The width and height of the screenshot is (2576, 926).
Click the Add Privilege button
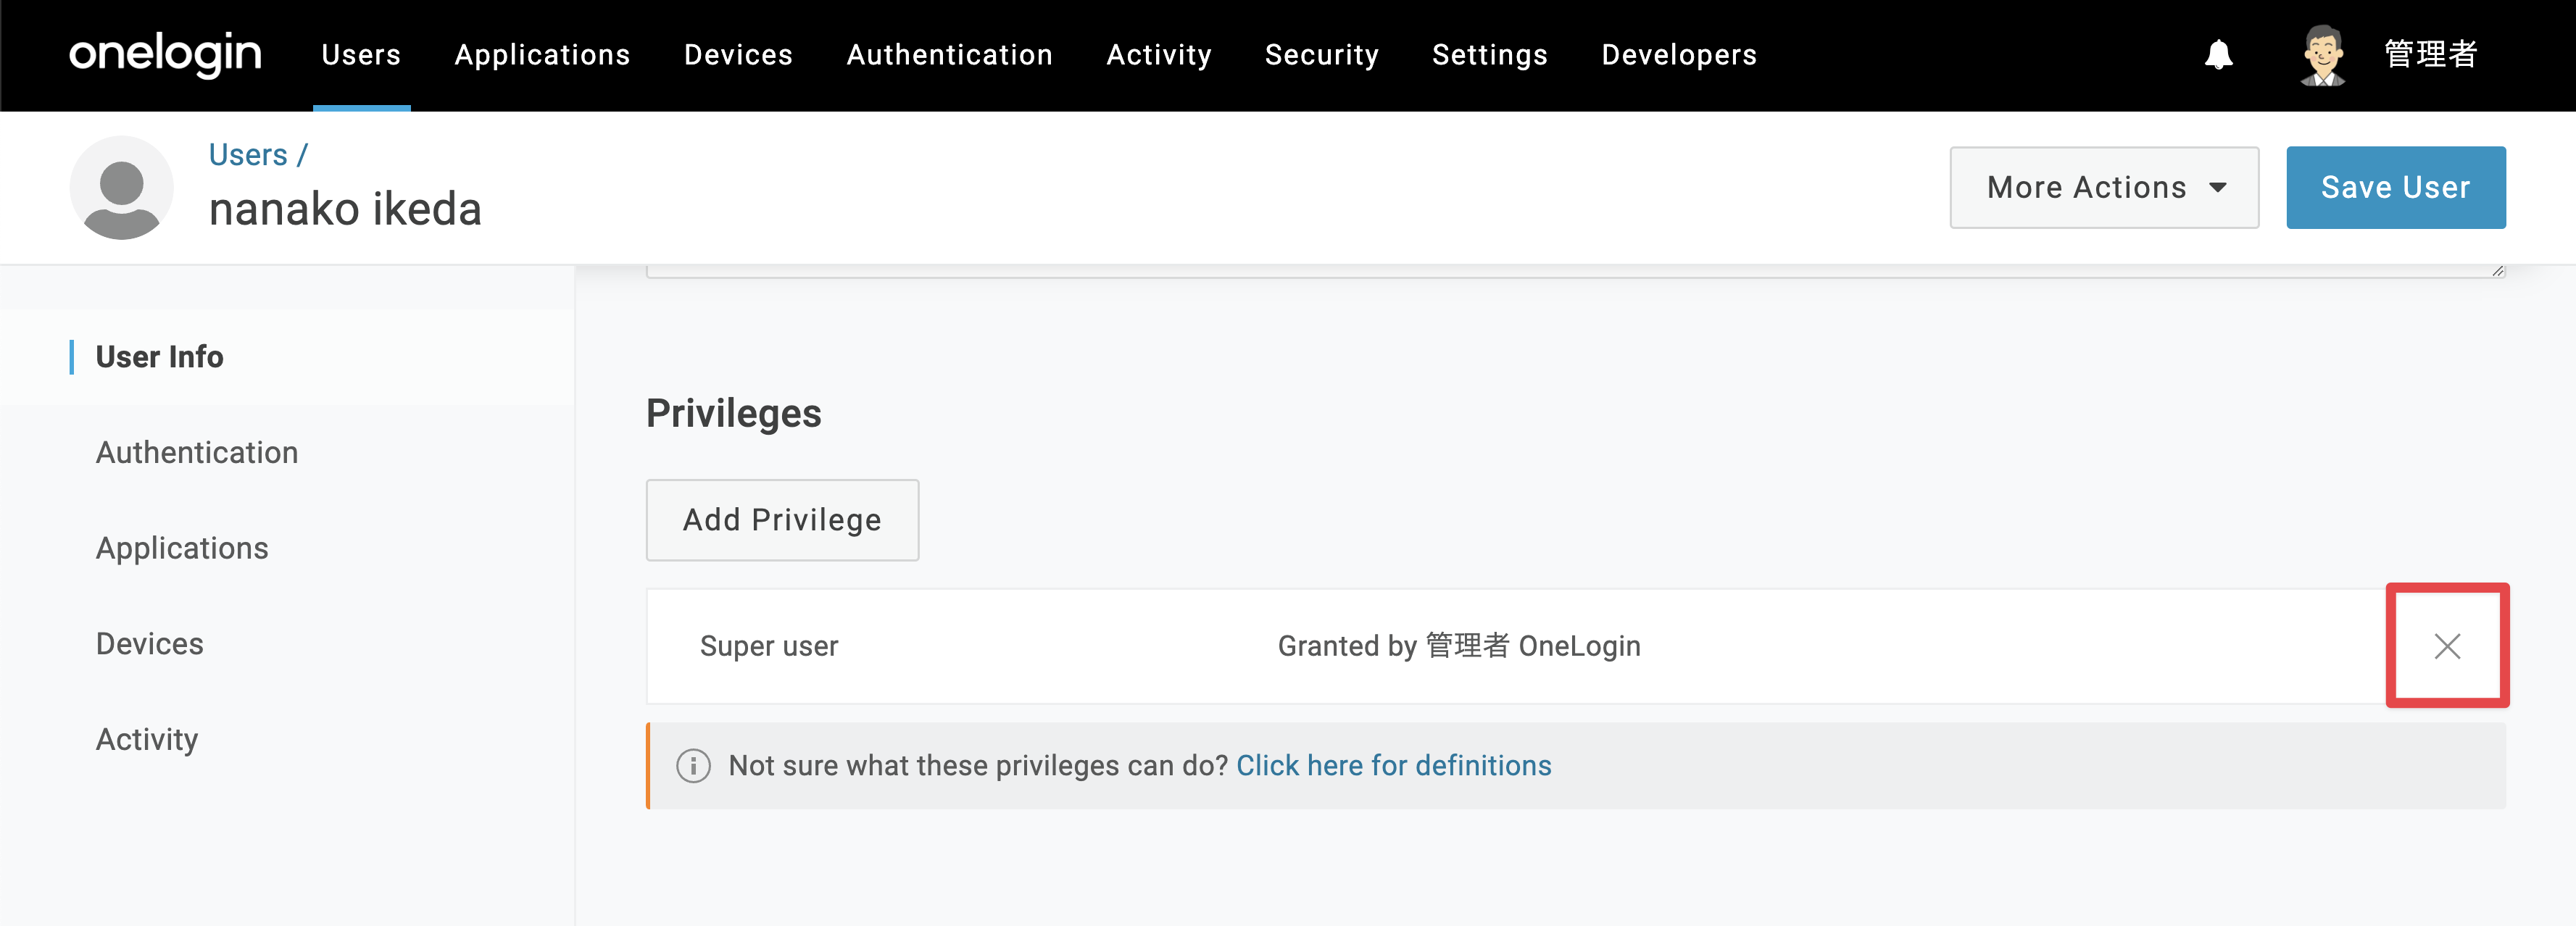pyautogui.click(x=782, y=520)
